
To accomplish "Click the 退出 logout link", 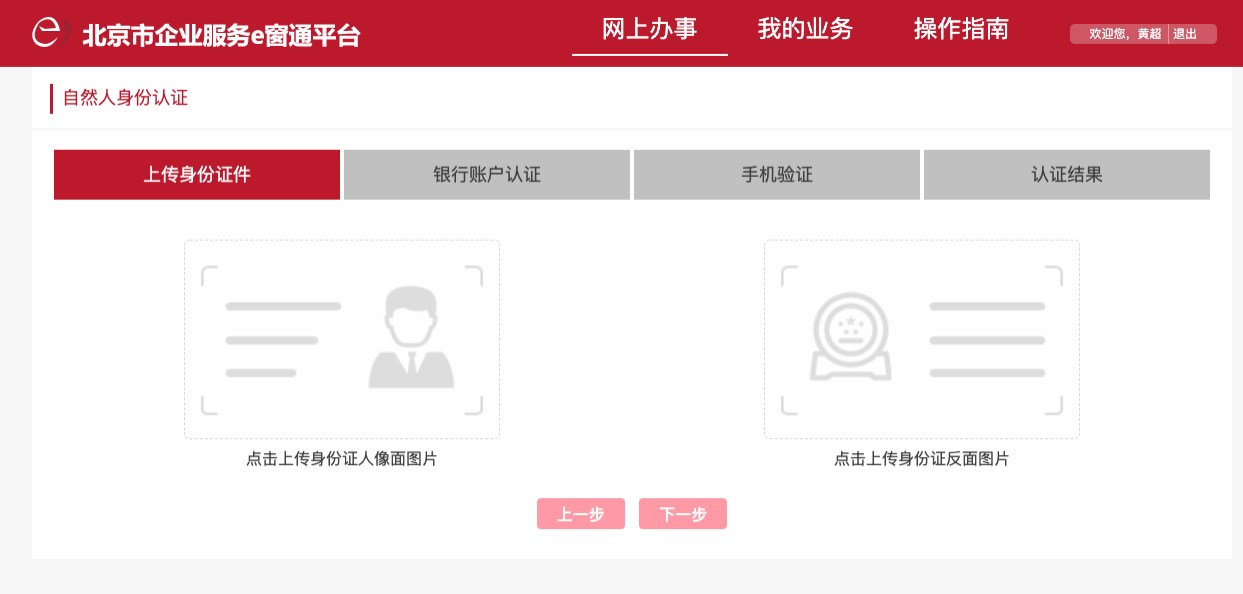I will tap(1185, 34).
